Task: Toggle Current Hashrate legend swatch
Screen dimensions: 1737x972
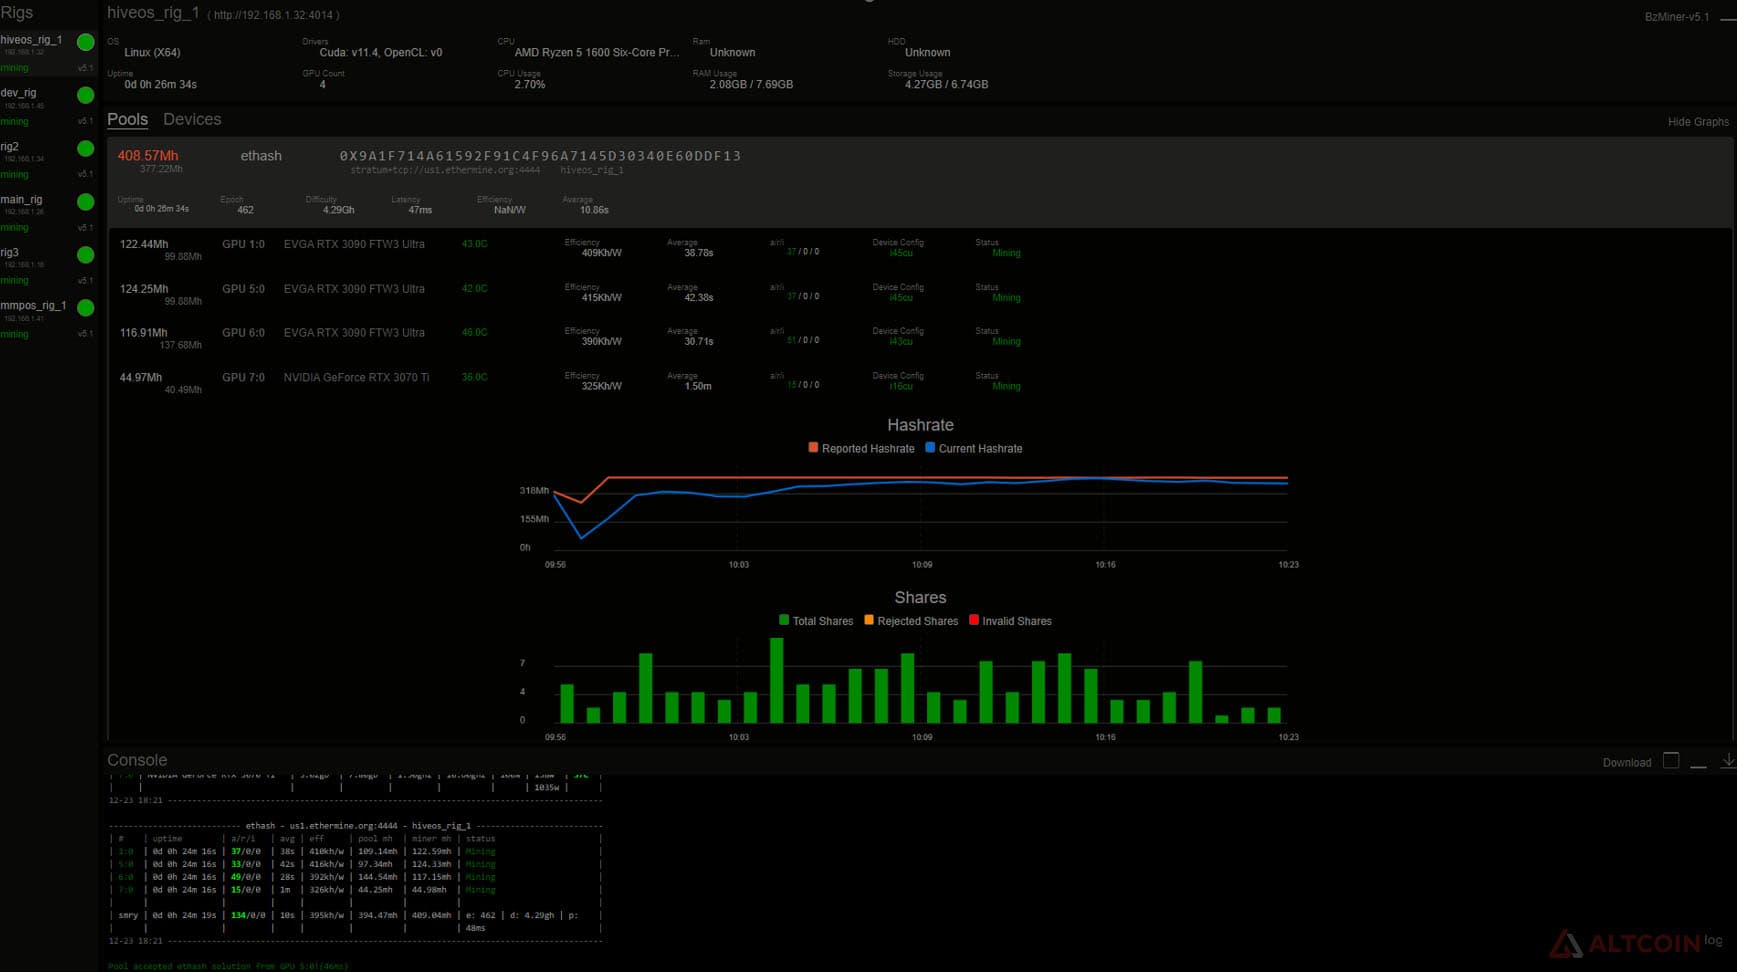Action: click(930, 448)
